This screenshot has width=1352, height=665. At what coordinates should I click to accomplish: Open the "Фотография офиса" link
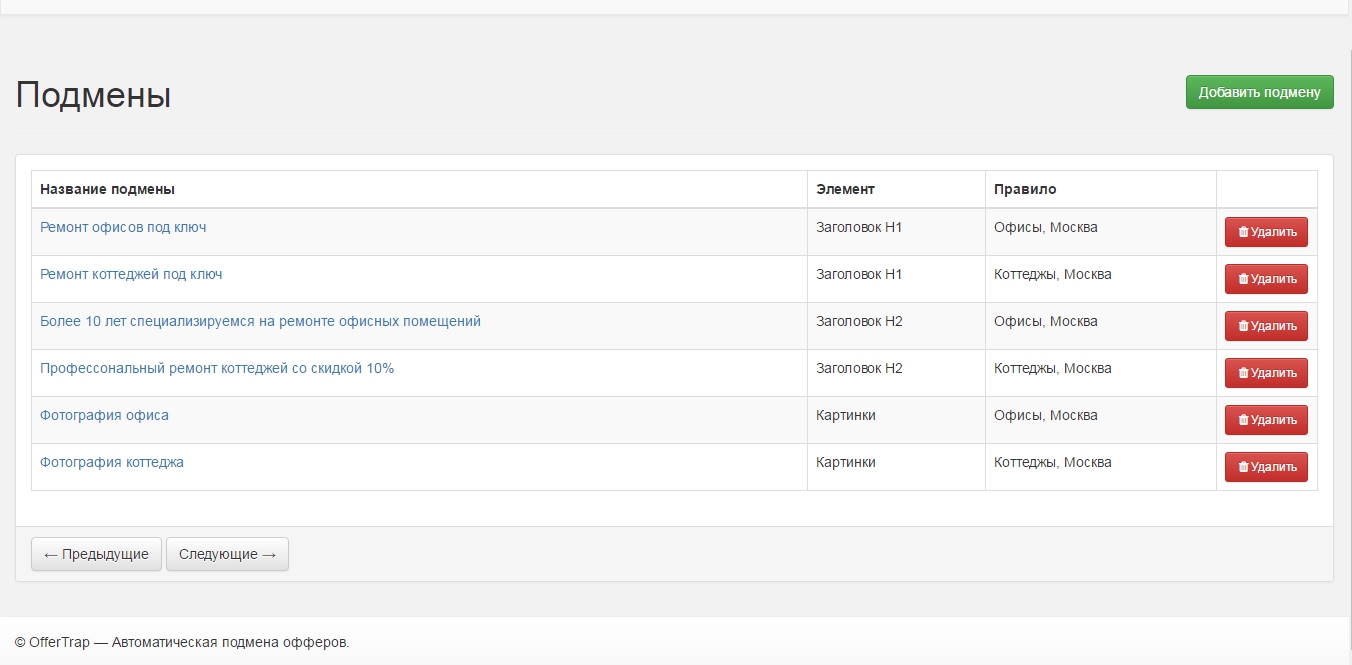104,415
